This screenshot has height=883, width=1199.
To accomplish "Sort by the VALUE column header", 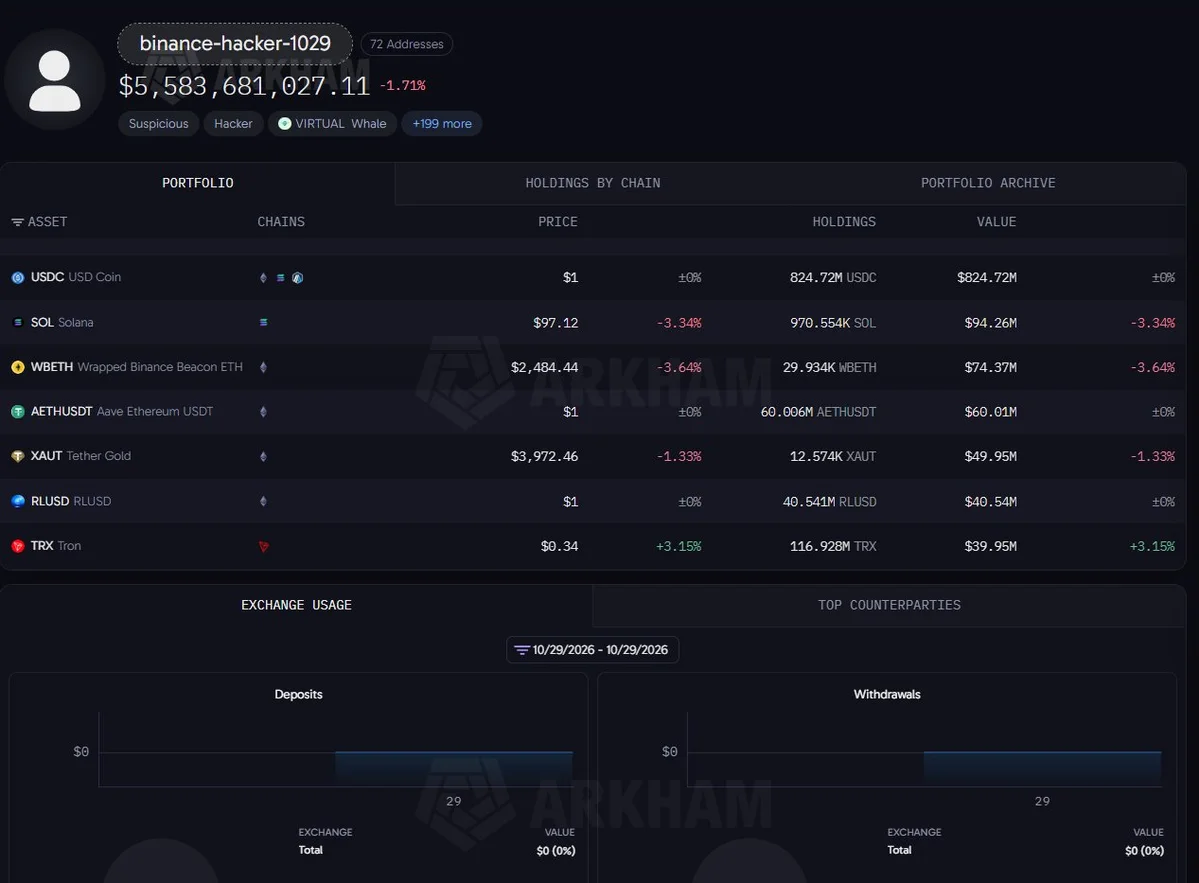I will (x=996, y=222).
